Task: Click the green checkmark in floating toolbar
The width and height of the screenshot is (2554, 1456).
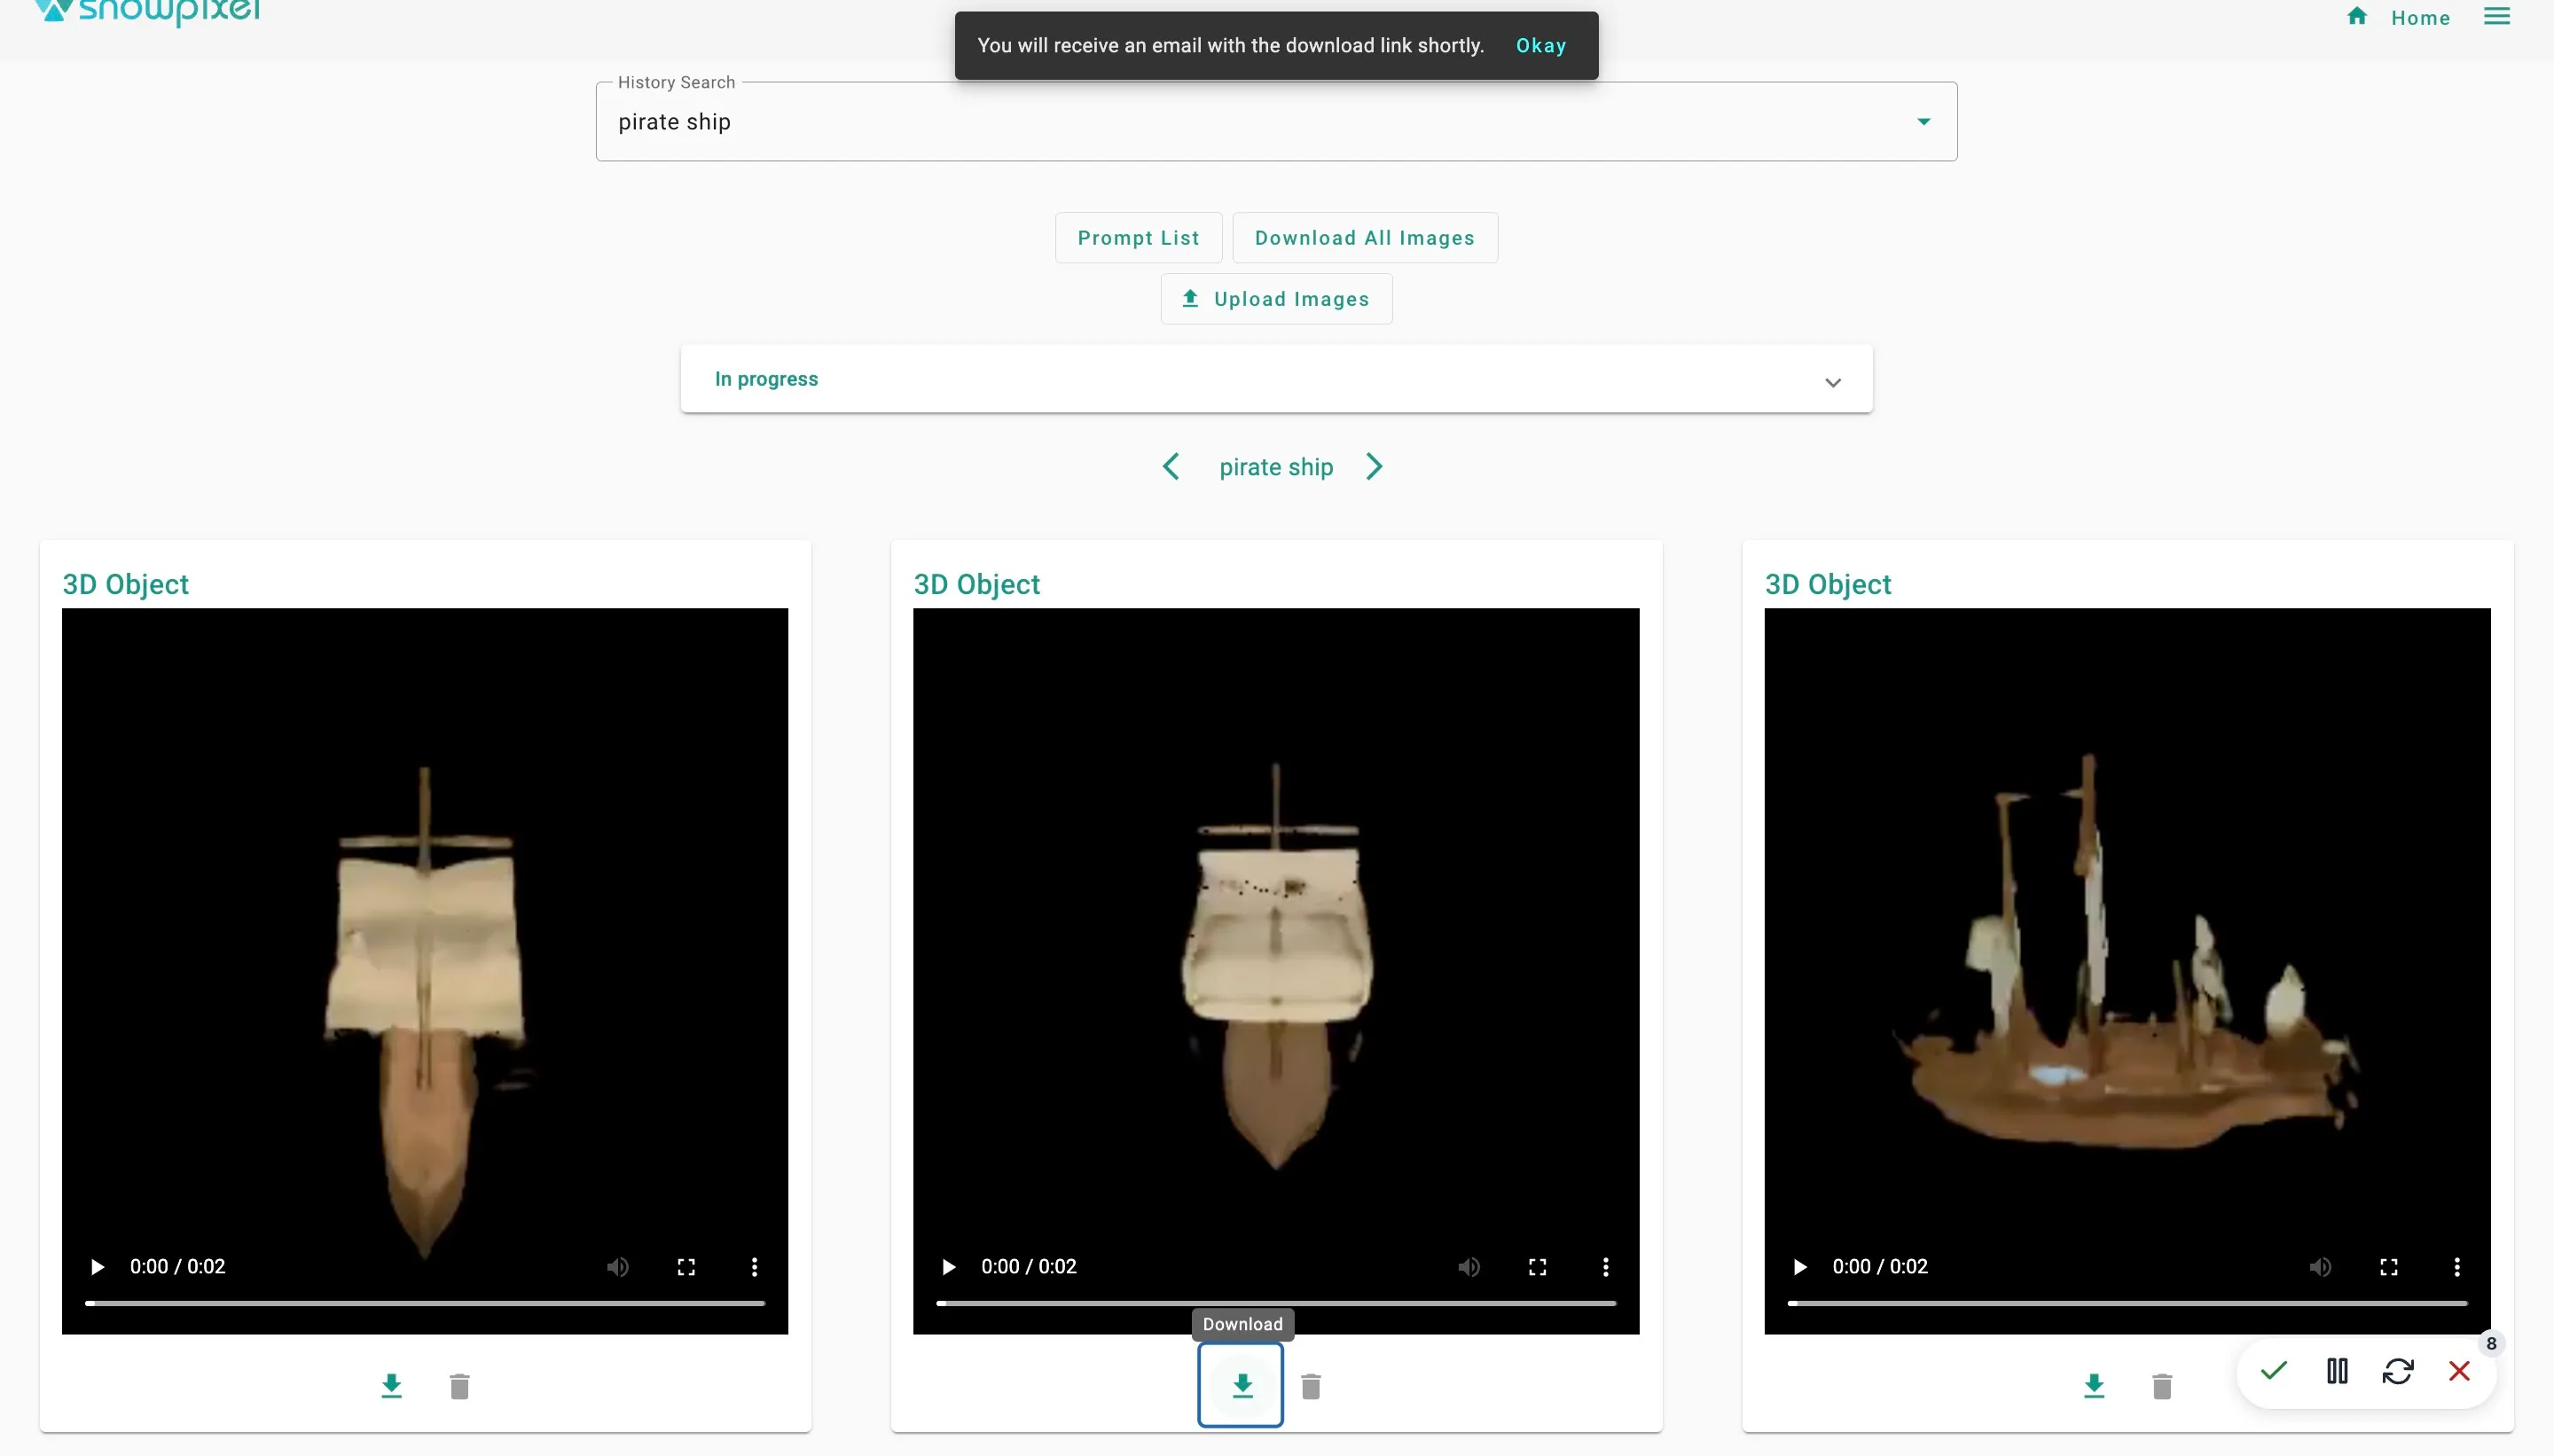Action: (x=2273, y=1370)
